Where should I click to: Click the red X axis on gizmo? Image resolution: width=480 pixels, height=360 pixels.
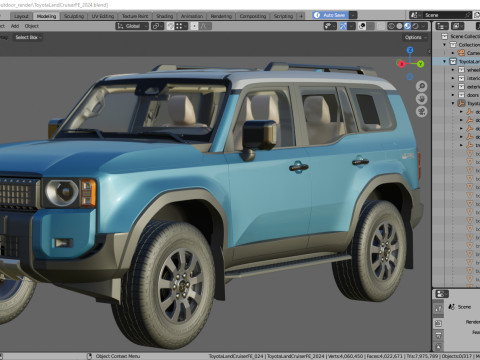401,64
